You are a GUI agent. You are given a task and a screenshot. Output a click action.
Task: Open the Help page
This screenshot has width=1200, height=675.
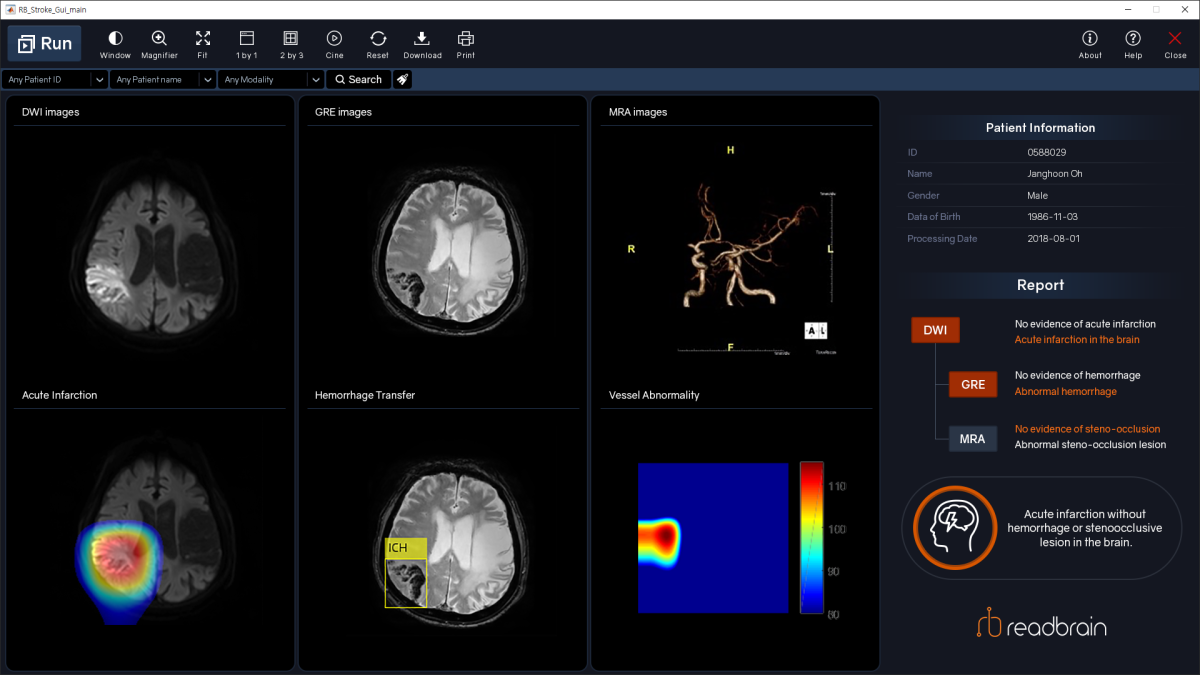pos(1133,43)
